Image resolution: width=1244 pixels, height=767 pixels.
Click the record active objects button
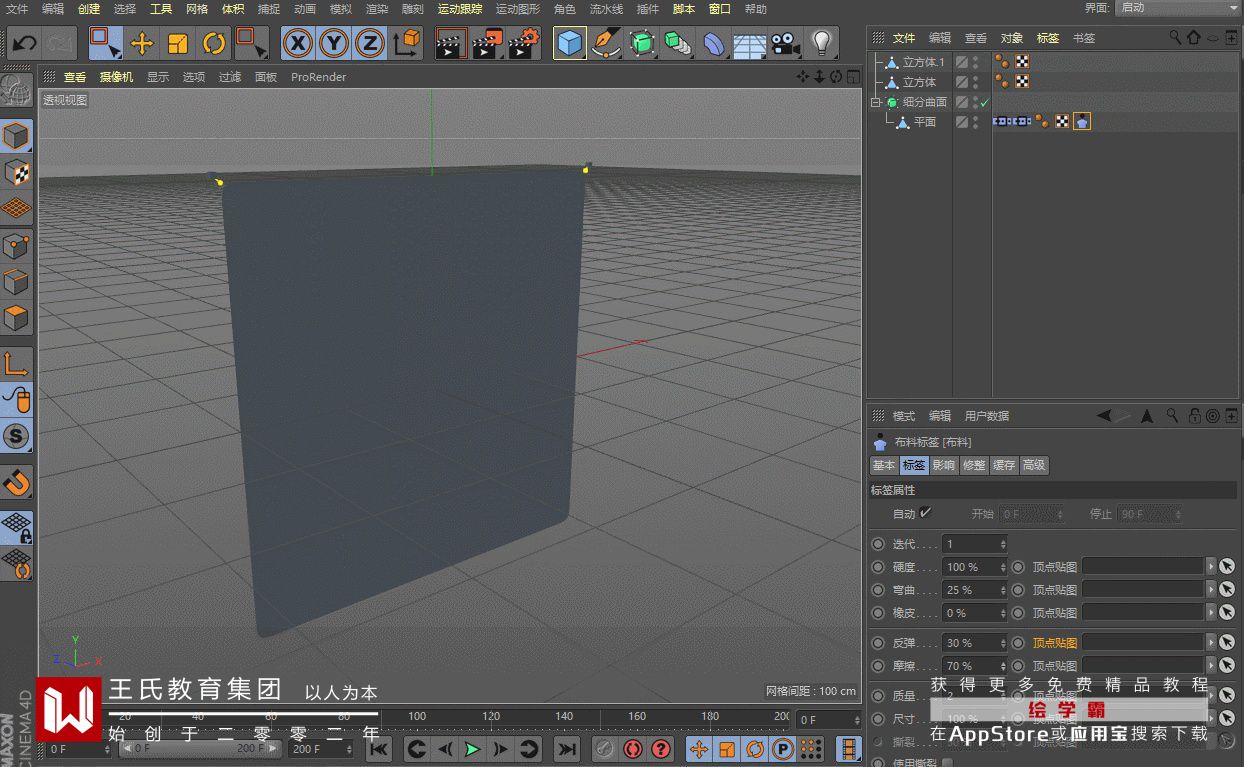click(x=605, y=749)
